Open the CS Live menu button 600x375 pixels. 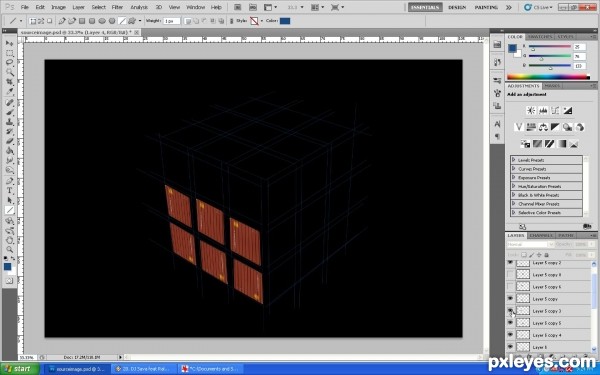(x=538, y=7)
